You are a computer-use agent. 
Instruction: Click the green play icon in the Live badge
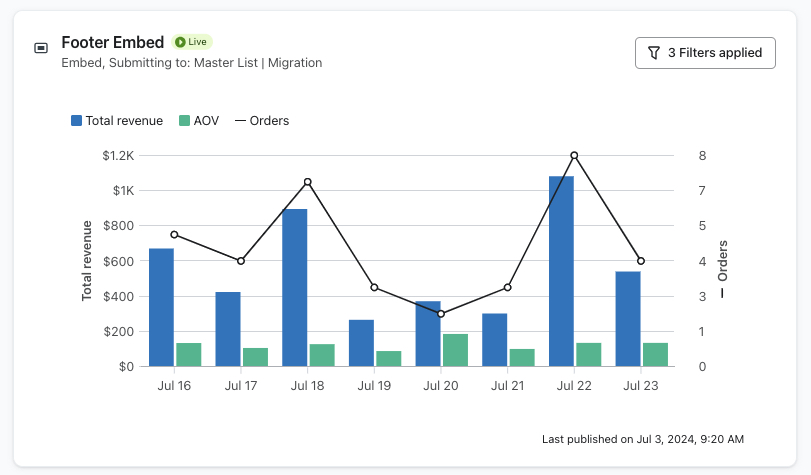(x=180, y=42)
